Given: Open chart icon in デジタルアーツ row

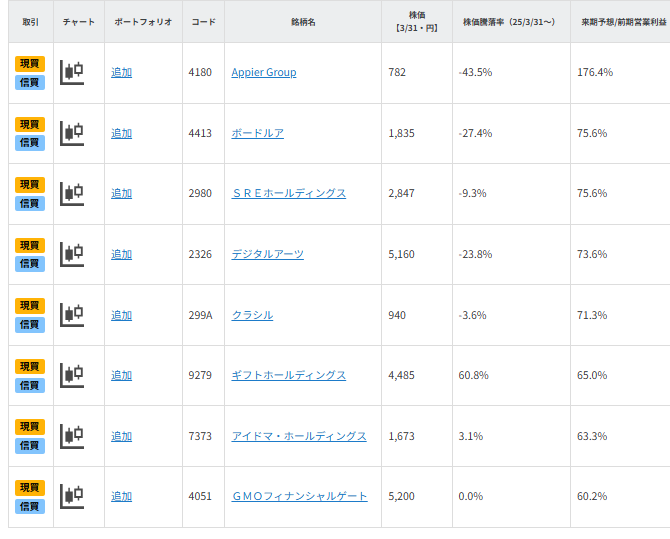Looking at the screenshot, I should tap(72, 254).
